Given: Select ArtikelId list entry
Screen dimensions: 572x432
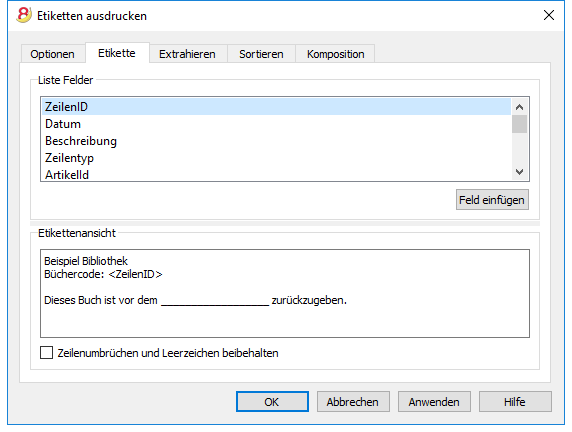Looking at the screenshot, I should point(276,174).
